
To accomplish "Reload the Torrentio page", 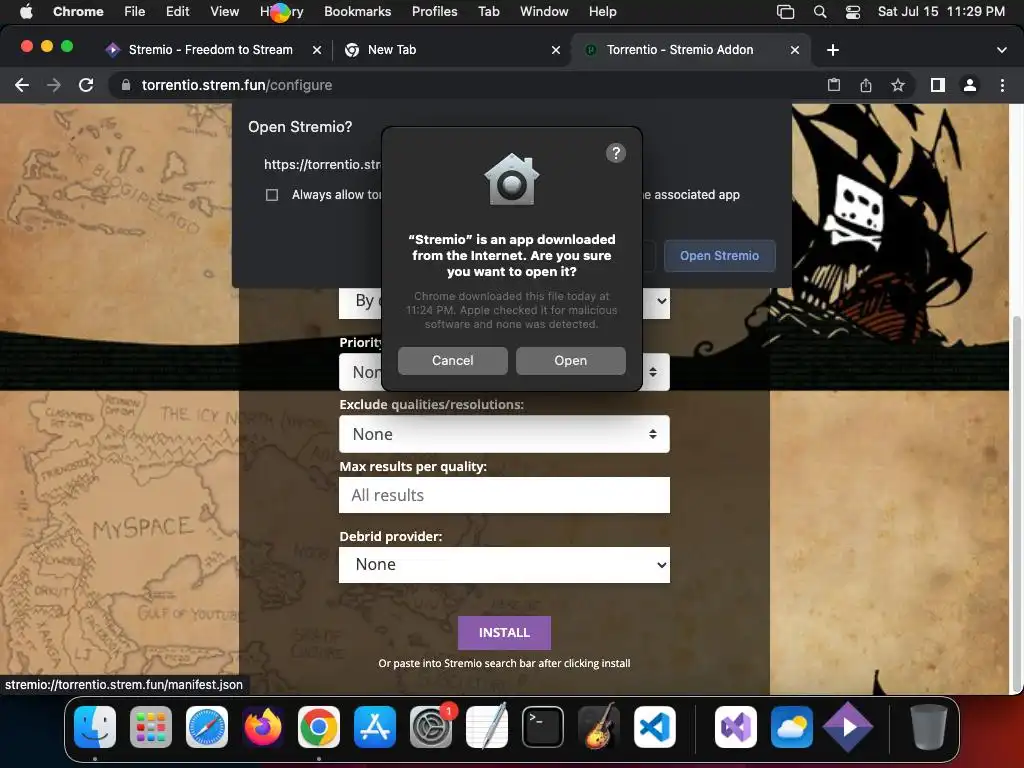I will (x=86, y=85).
